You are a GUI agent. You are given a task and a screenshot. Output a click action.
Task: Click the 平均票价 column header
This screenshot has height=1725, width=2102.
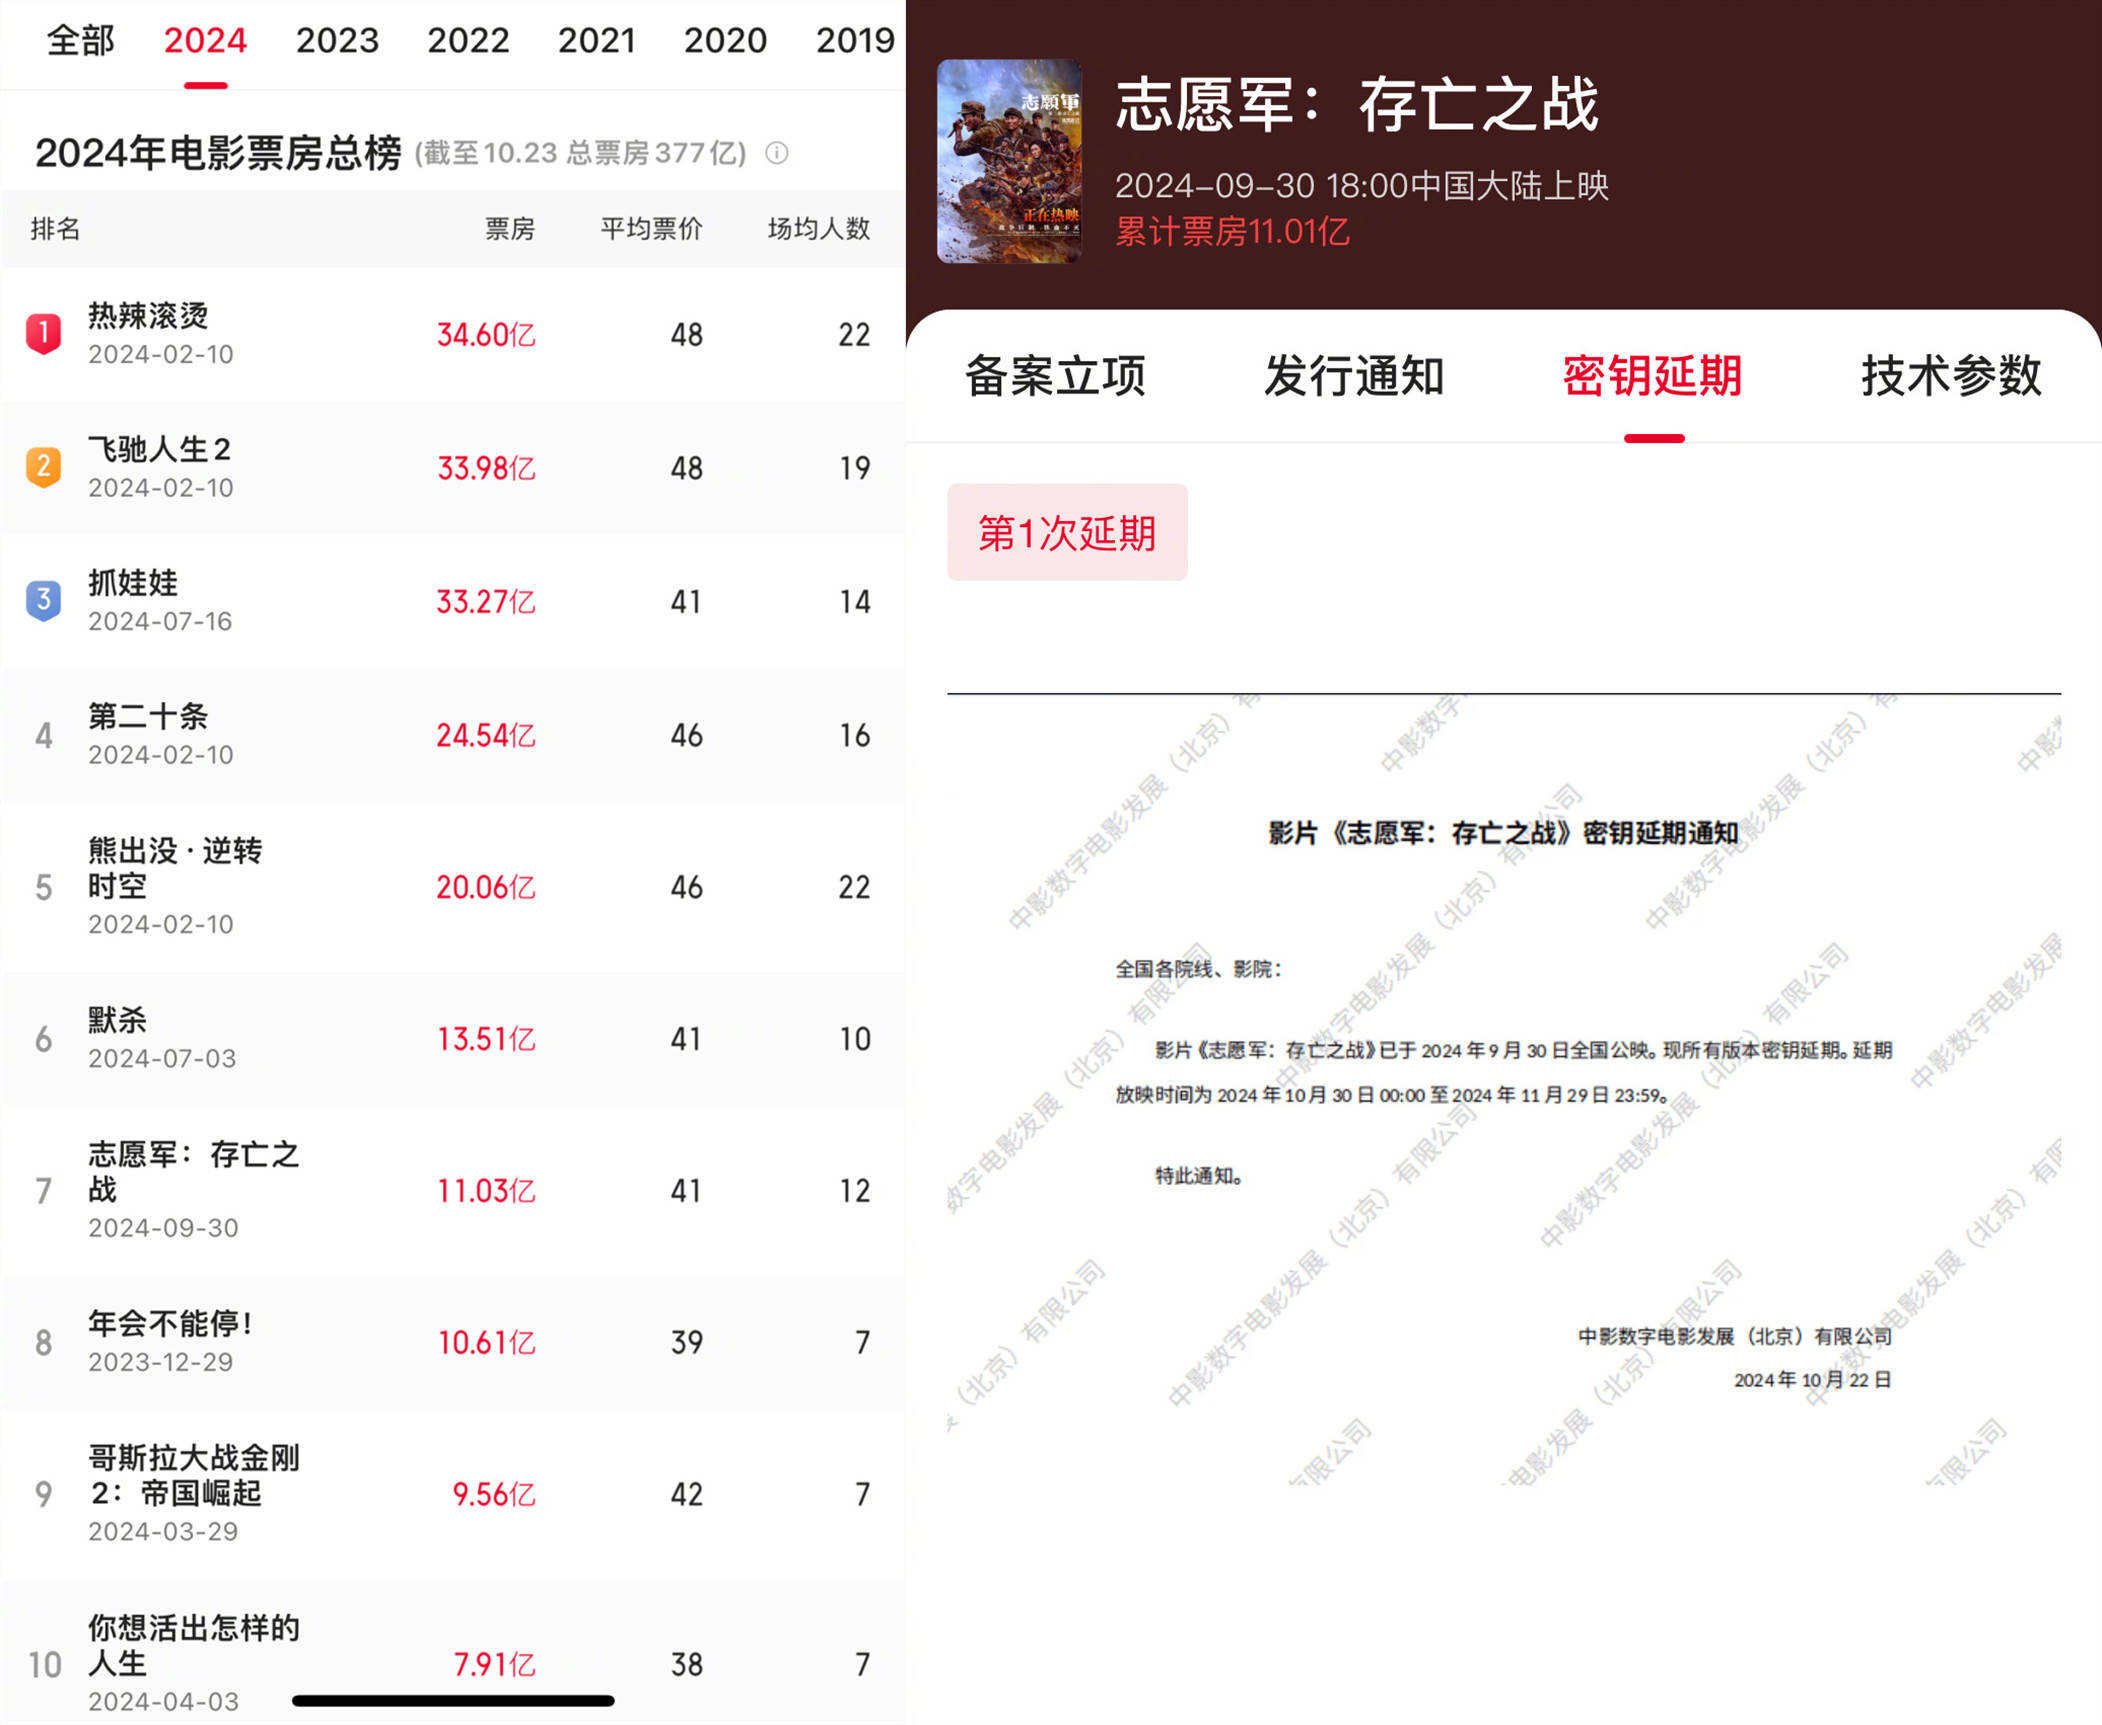[x=651, y=229]
